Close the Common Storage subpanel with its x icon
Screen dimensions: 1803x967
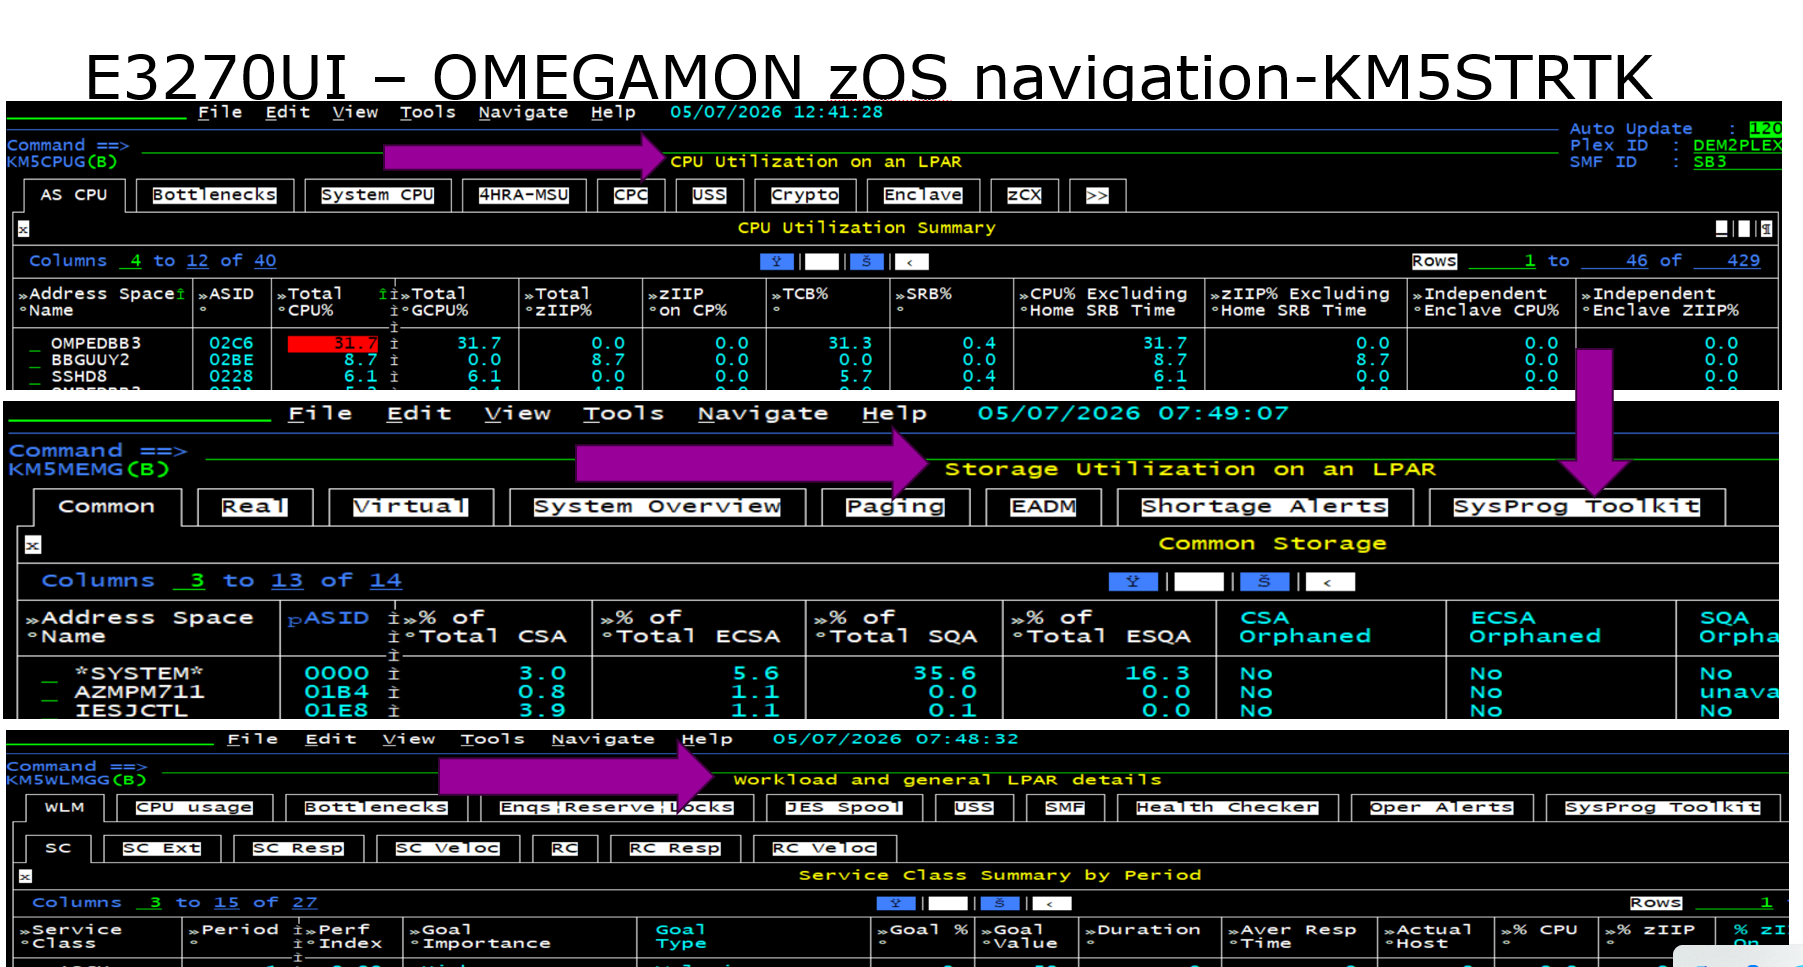[x=33, y=545]
